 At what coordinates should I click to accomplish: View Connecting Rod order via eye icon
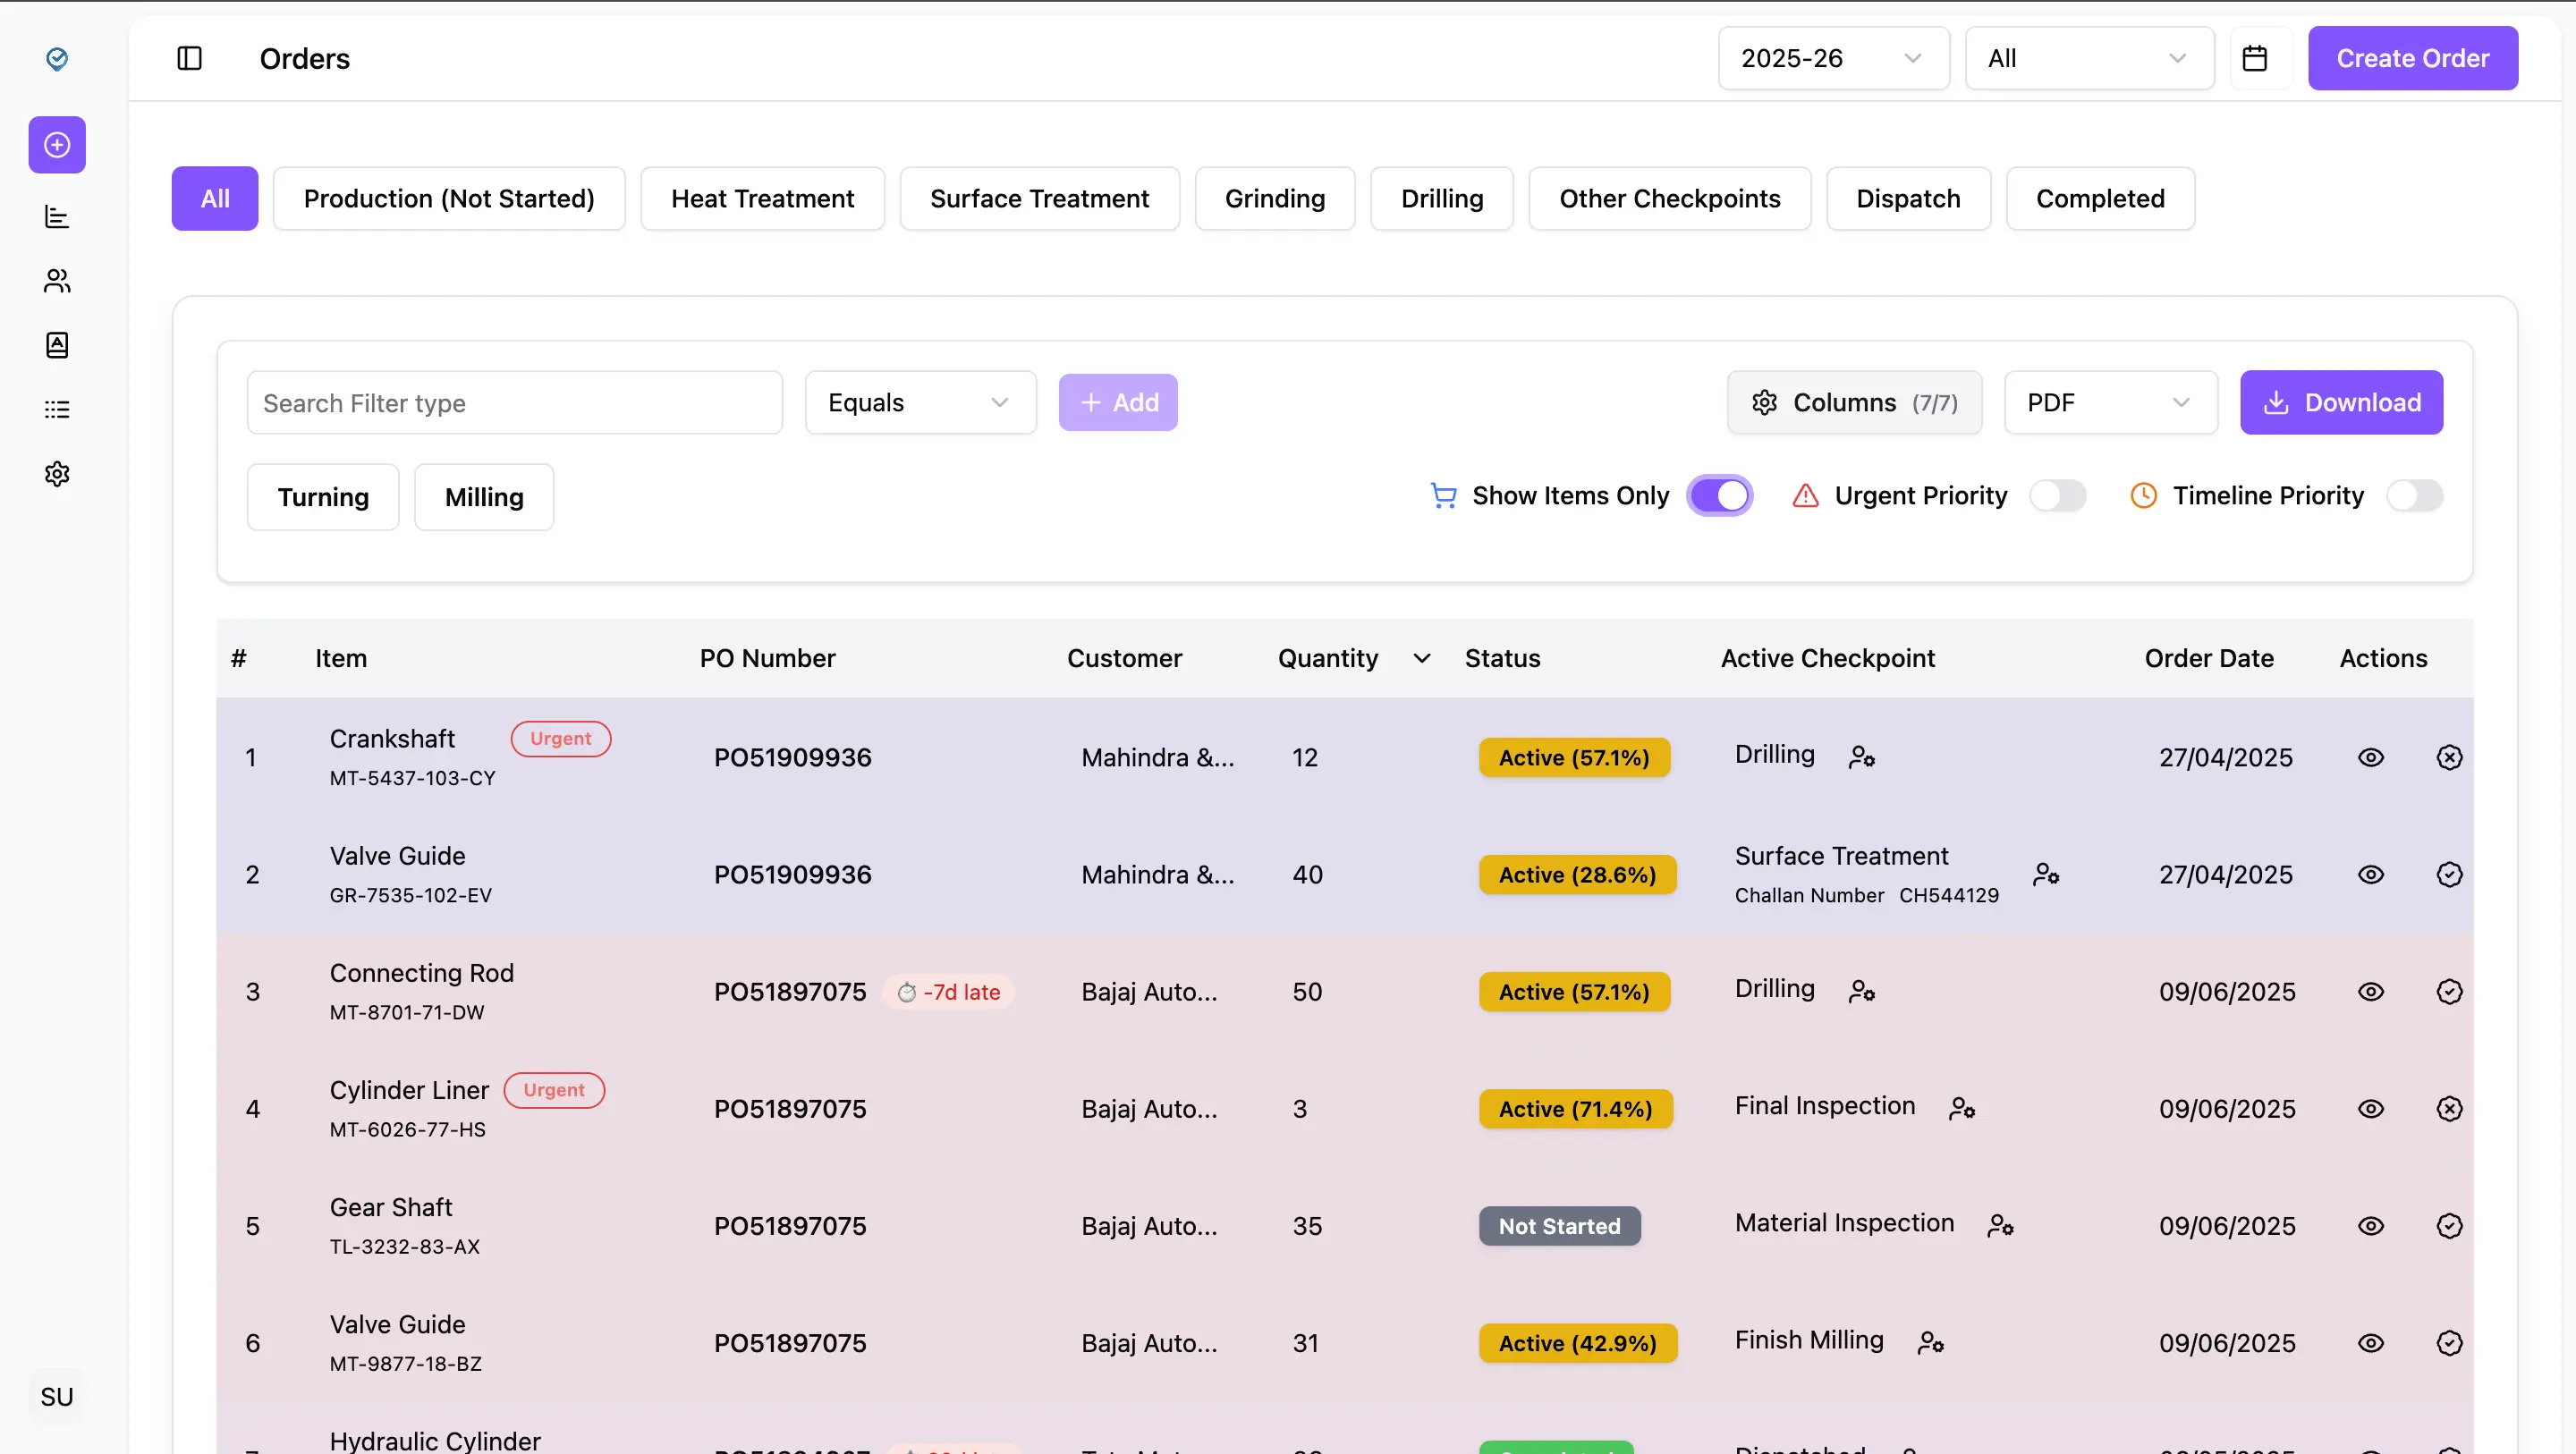click(2370, 991)
